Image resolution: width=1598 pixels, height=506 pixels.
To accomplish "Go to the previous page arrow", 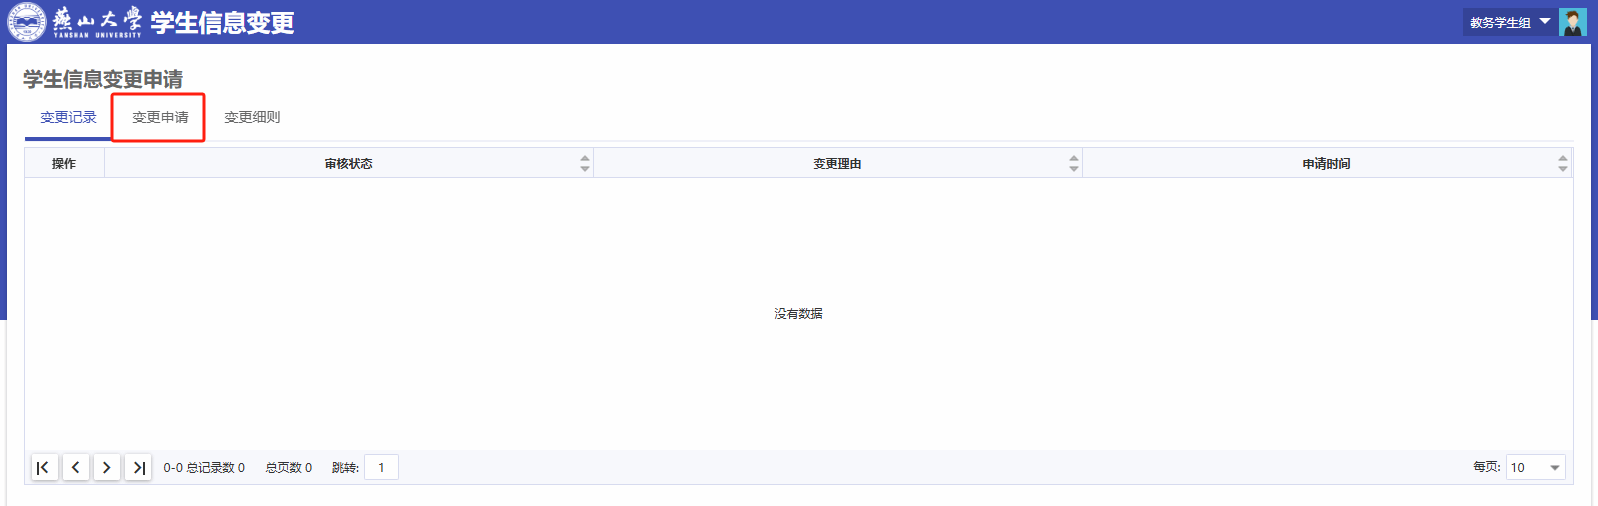I will 75,467.
